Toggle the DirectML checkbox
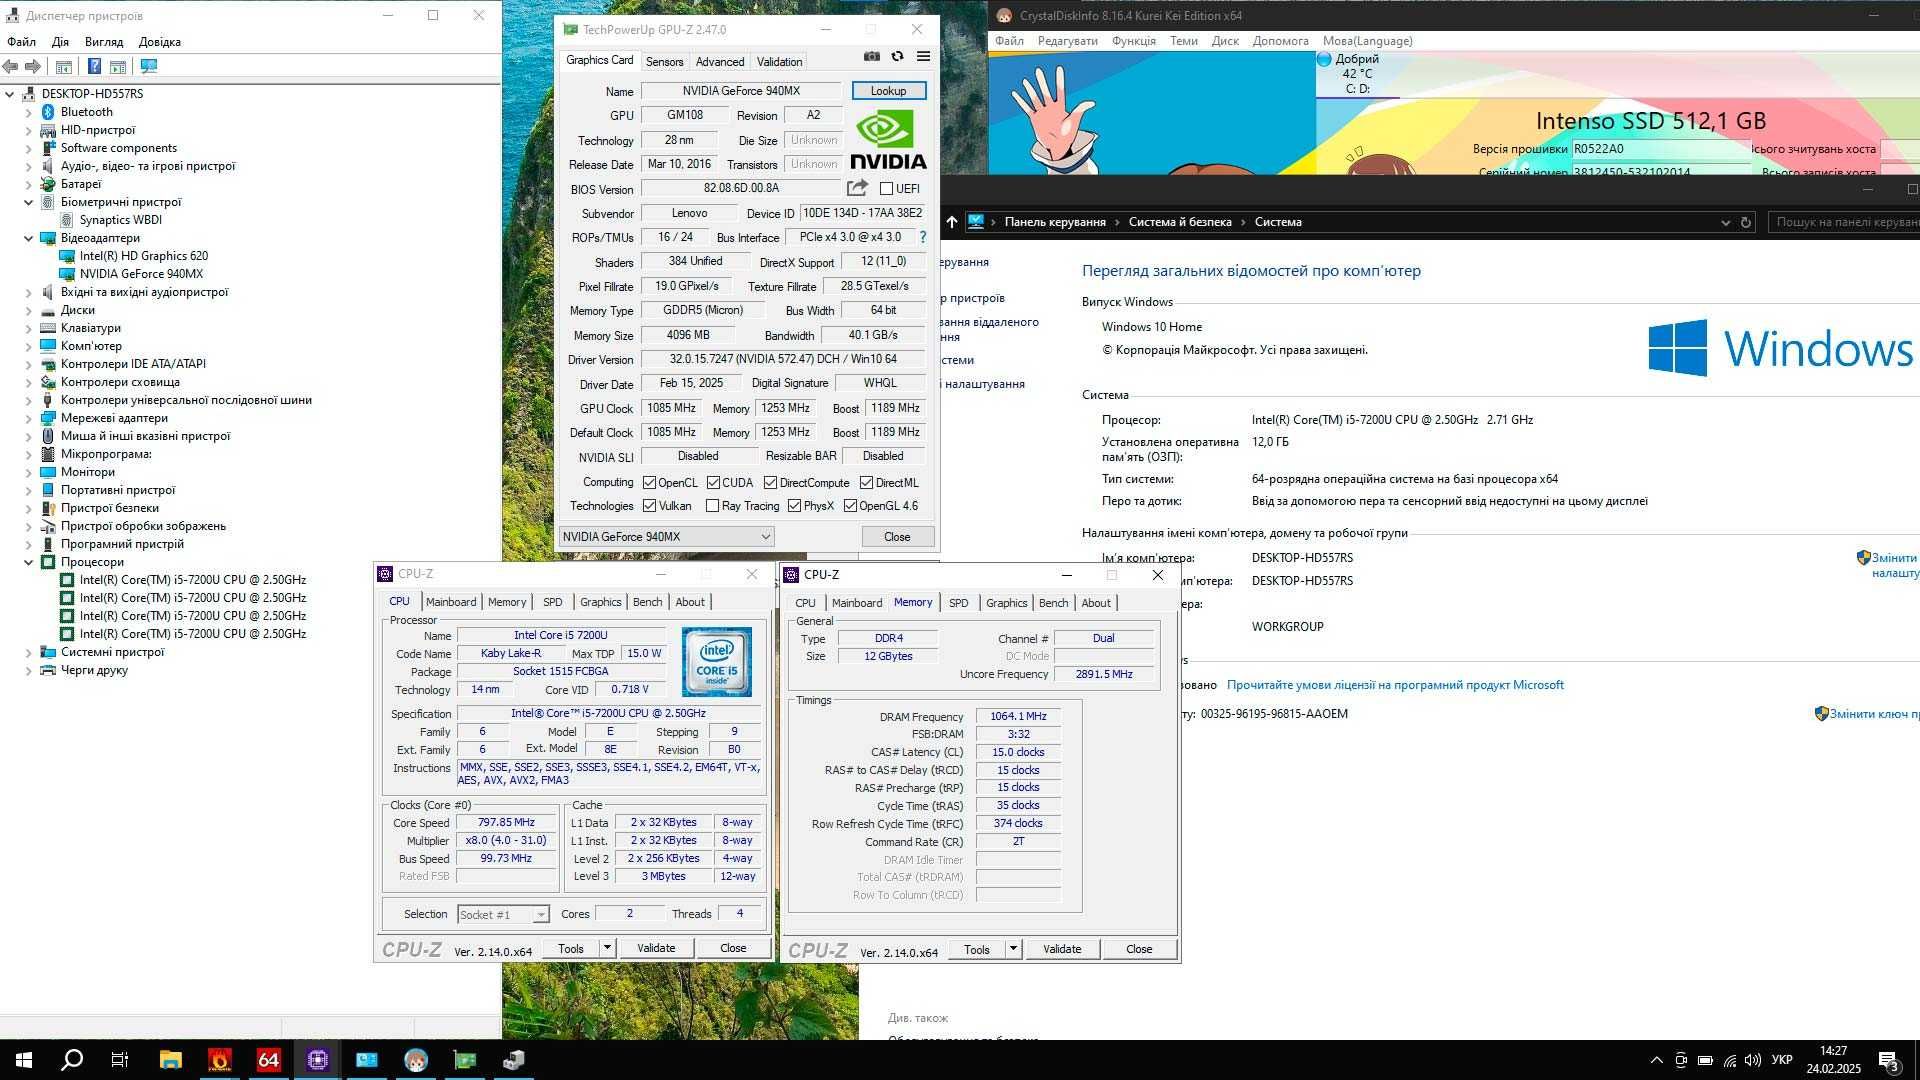 [x=866, y=482]
